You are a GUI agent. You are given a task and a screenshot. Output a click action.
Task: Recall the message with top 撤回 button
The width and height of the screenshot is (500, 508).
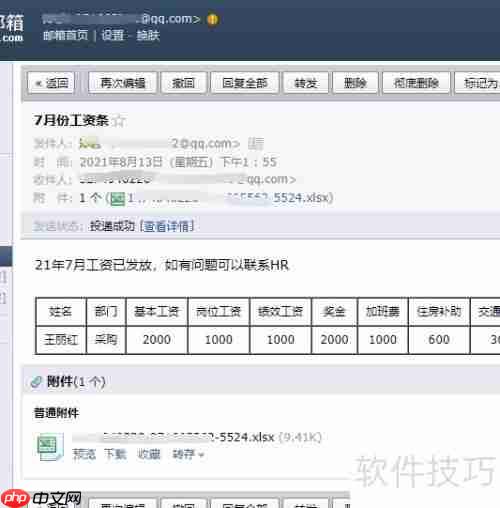coord(184,83)
